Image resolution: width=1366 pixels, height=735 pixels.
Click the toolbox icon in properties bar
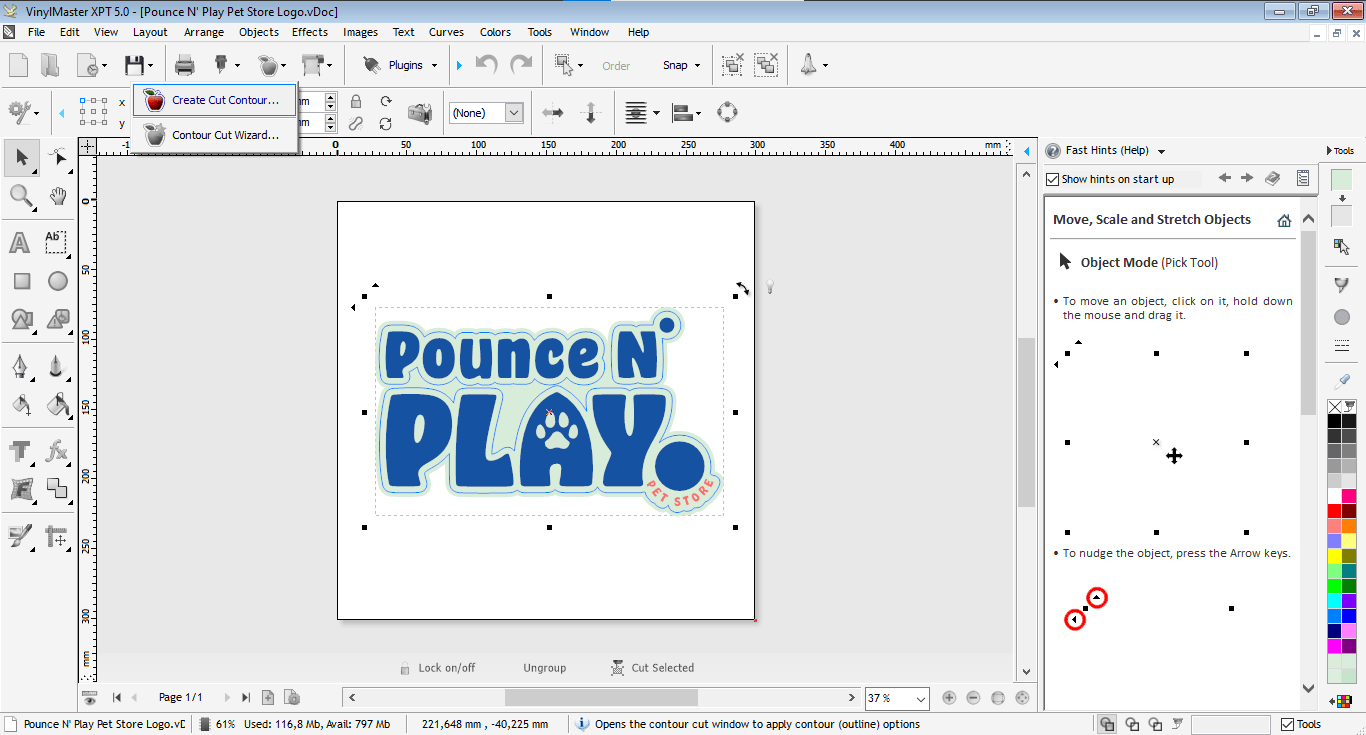[420, 113]
